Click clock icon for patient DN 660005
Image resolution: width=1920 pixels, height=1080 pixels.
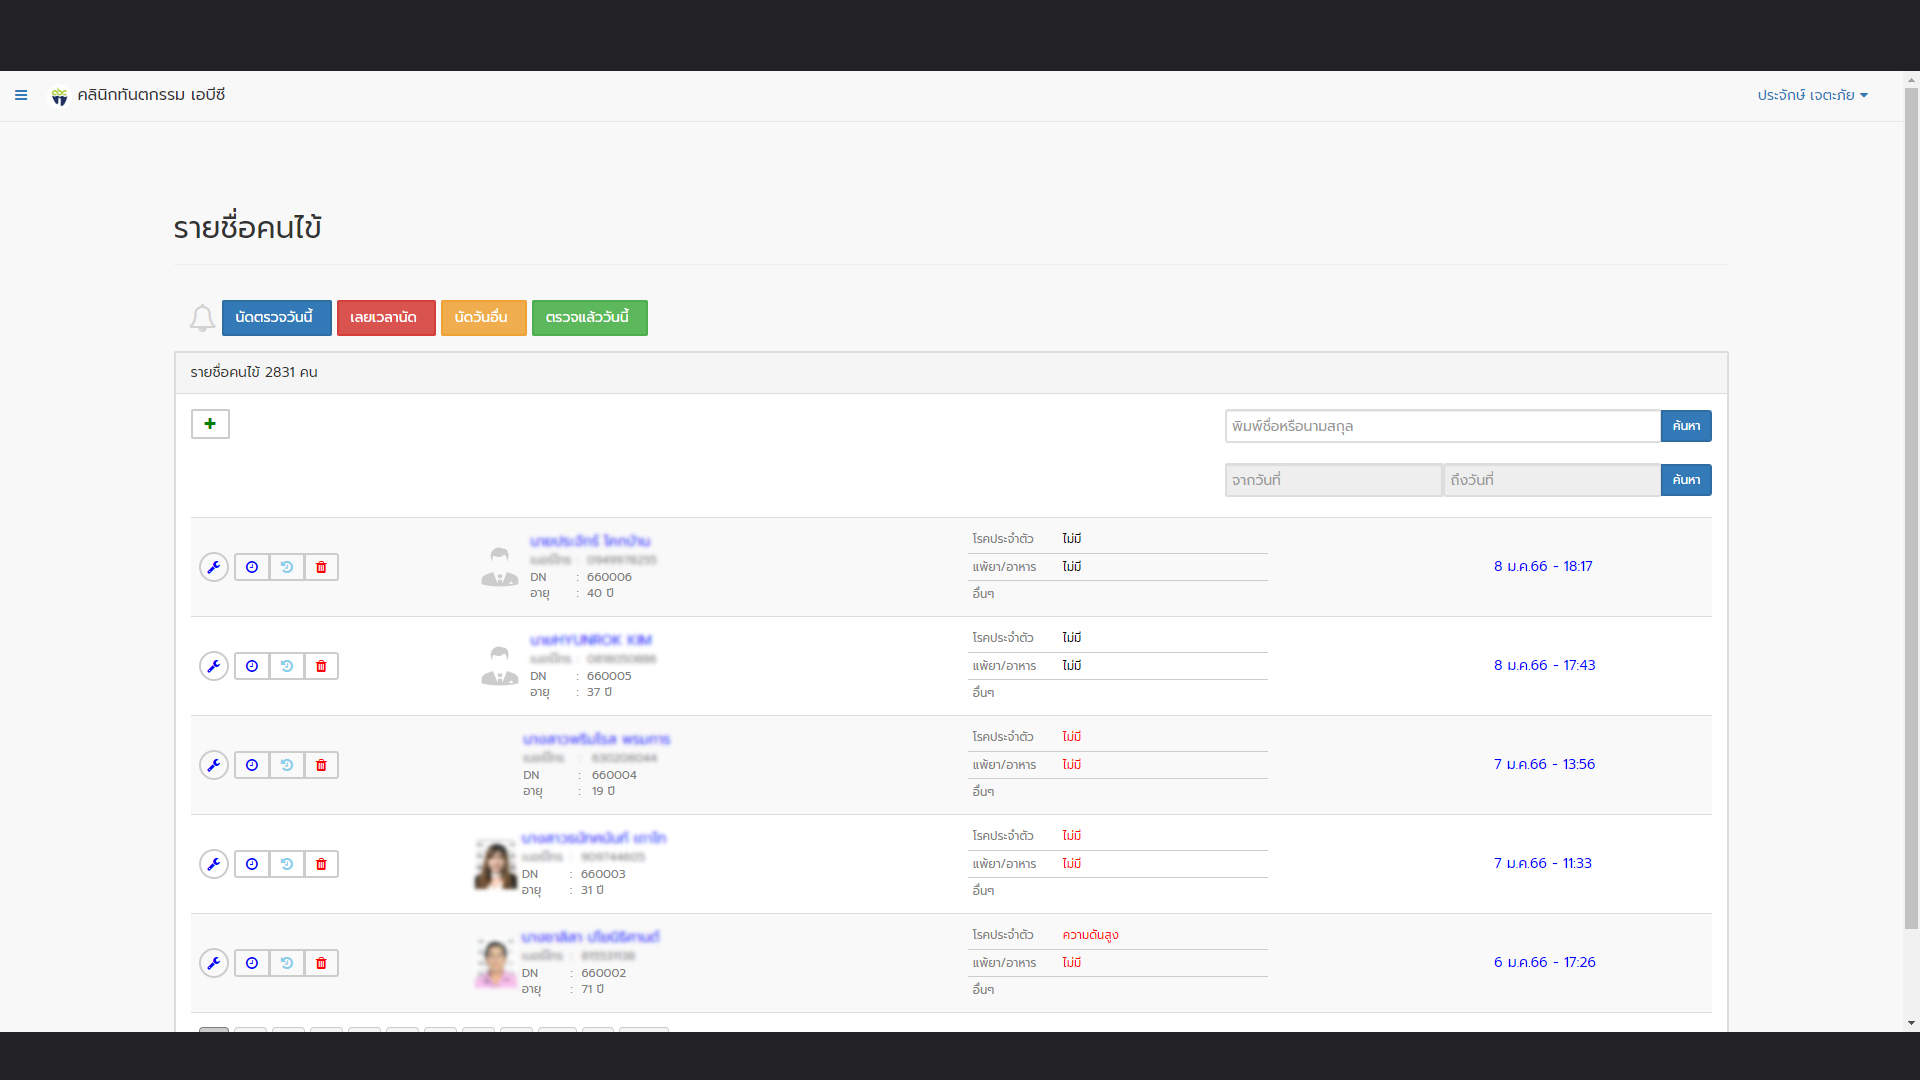point(252,666)
